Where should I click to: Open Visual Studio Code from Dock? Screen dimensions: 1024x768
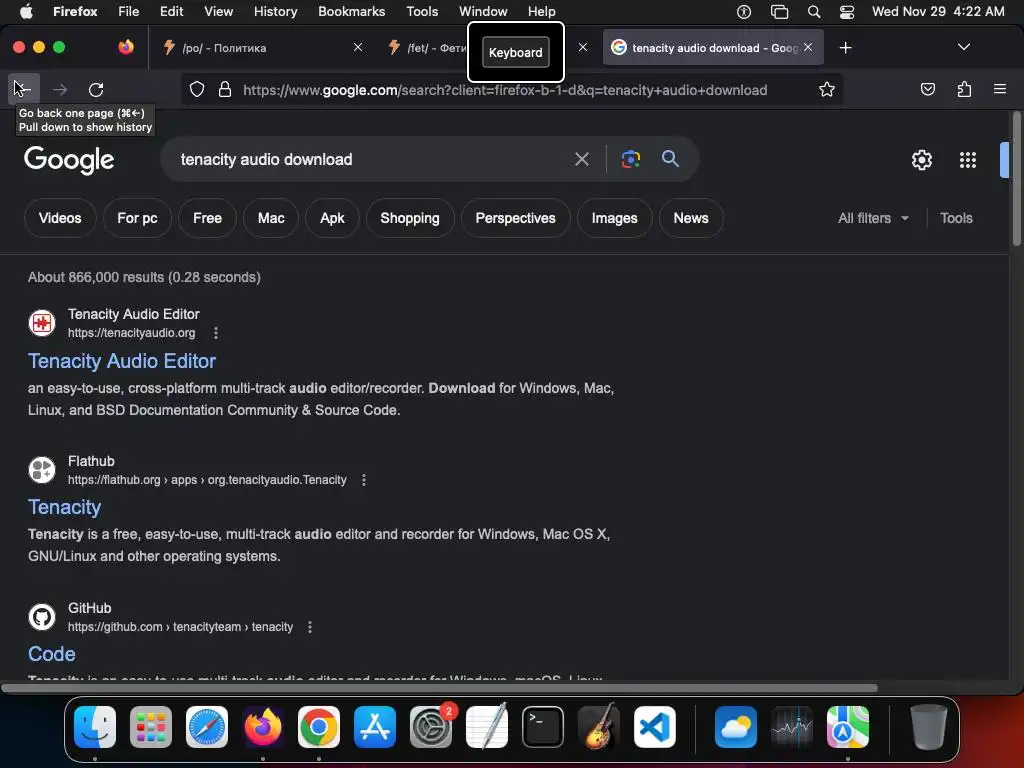(654, 727)
